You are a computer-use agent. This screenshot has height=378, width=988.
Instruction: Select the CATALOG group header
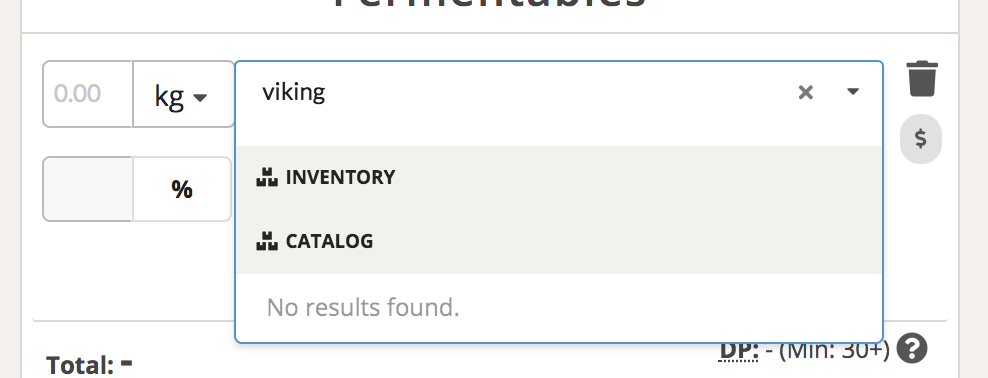tap(559, 241)
